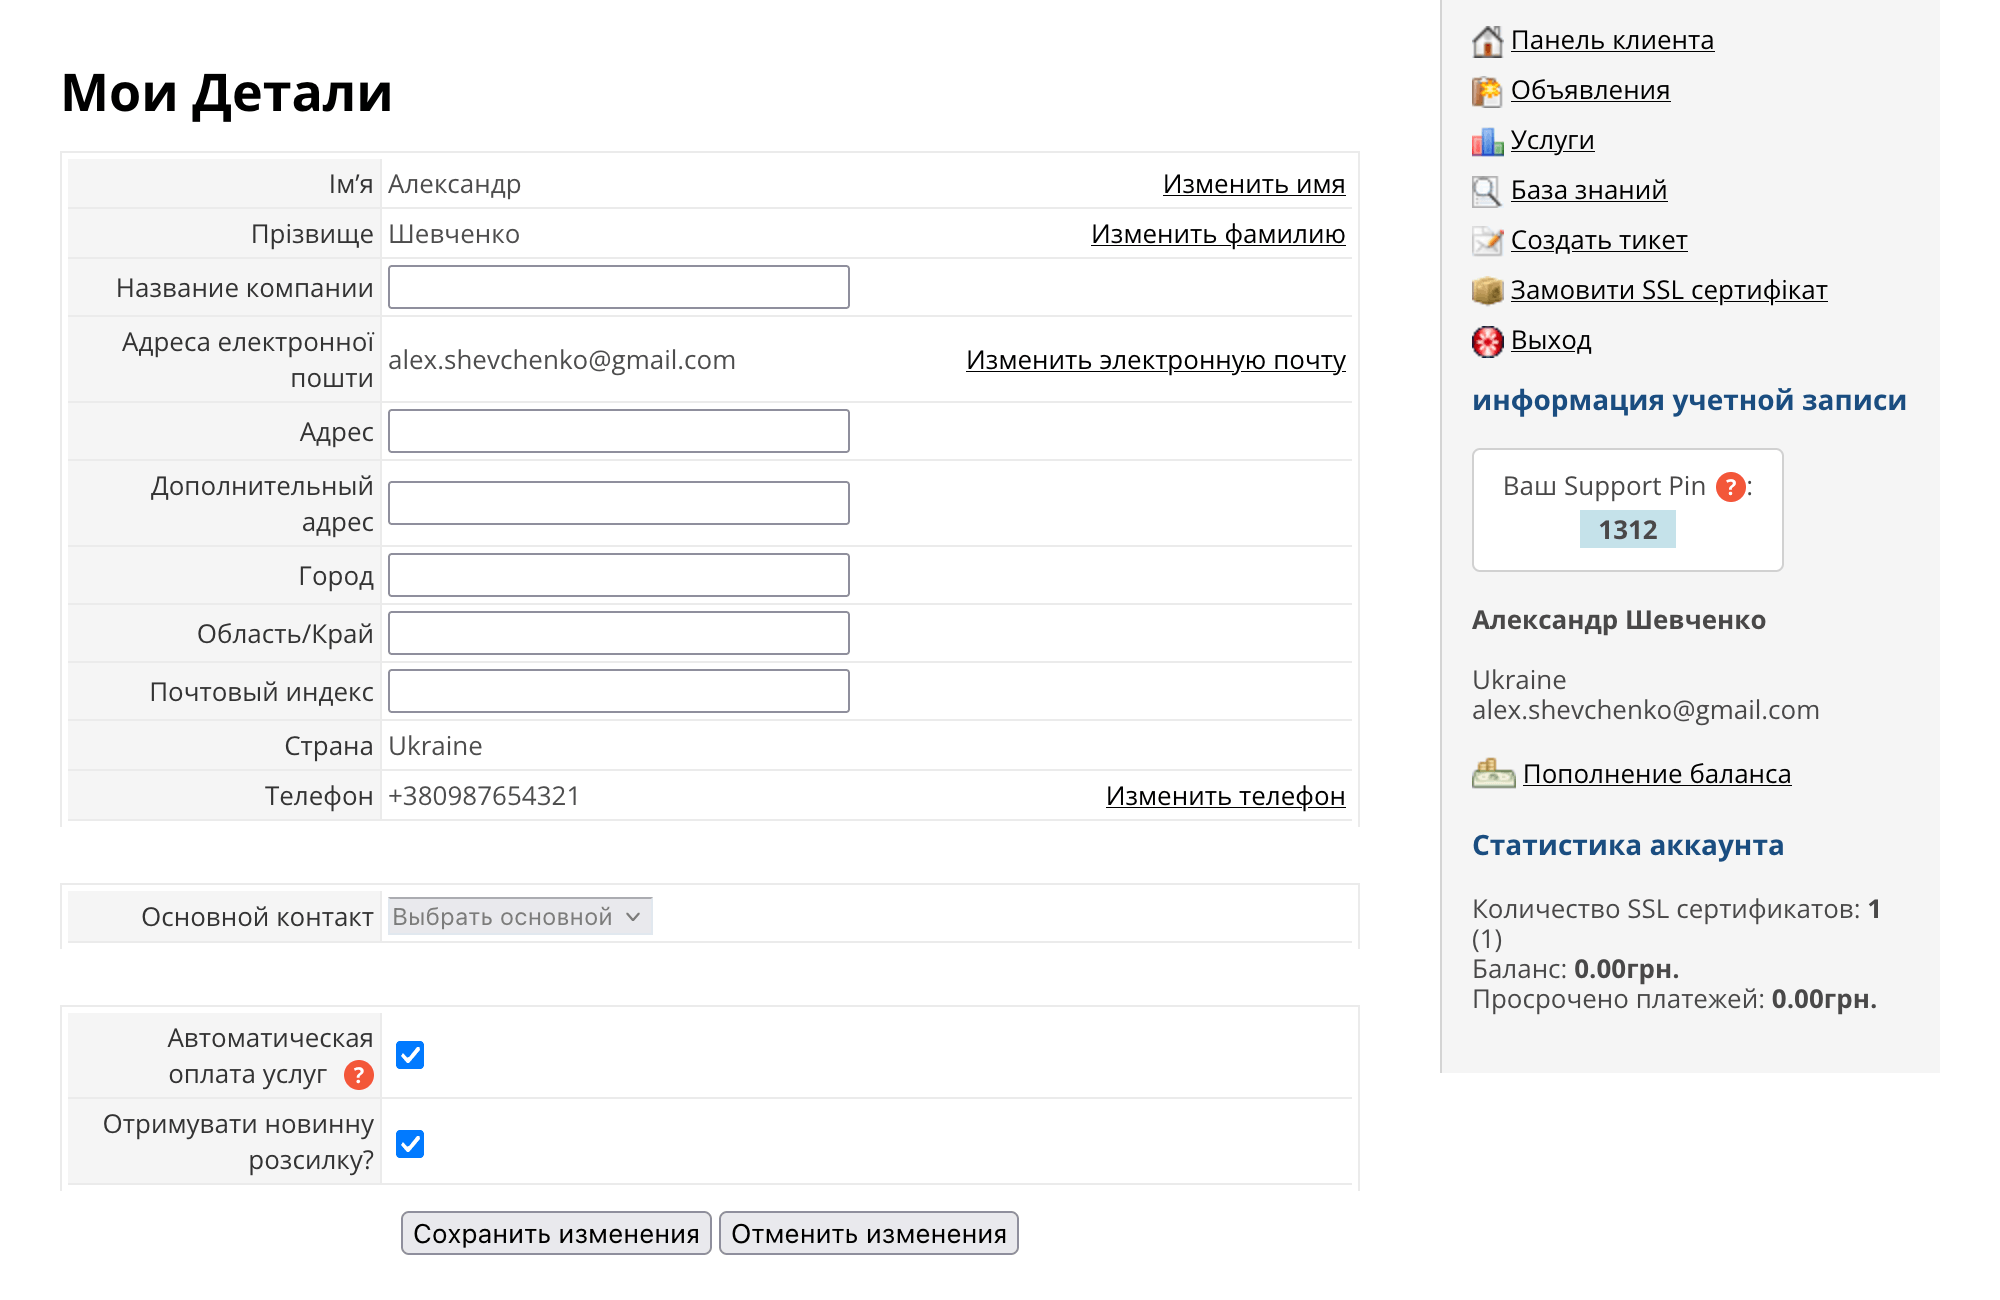Viewport: 2000px width, 1300px height.
Task: Open the Услуги sidebar link
Action: [x=1552, y=140]
